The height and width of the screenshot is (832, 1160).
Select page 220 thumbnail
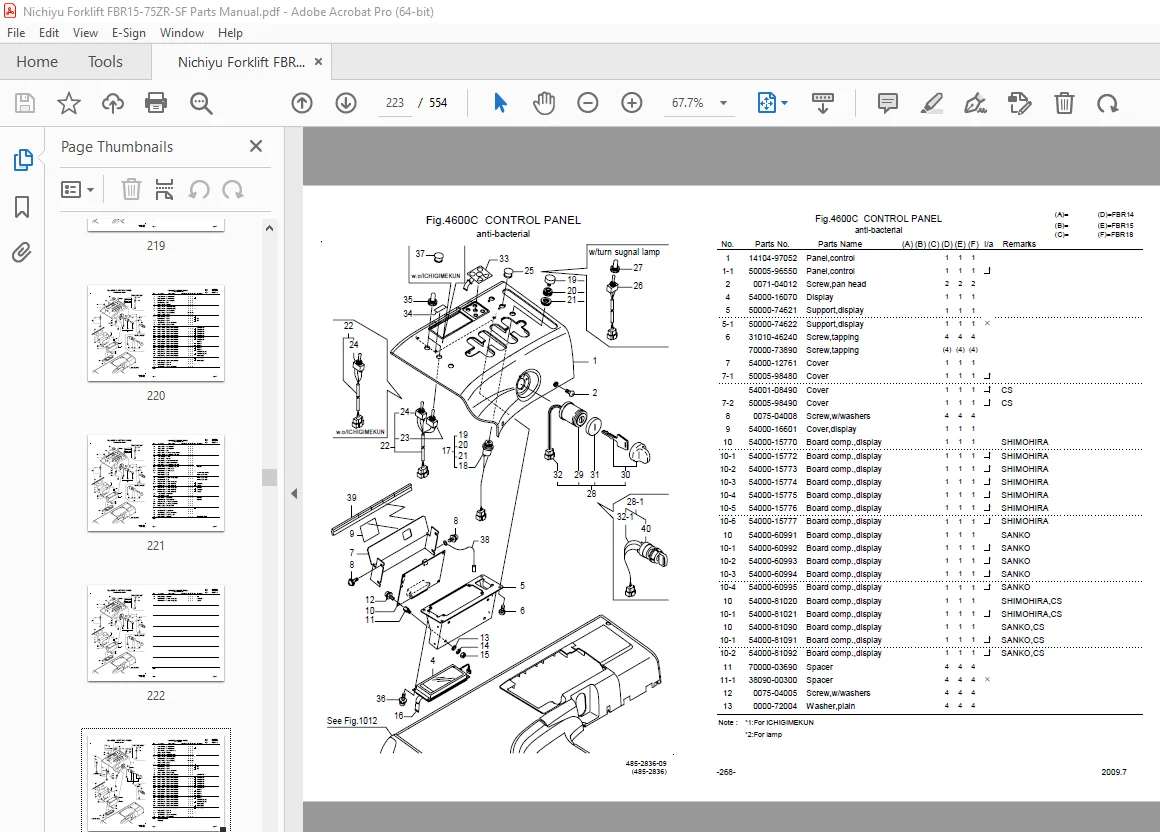(x=155, y=333)
